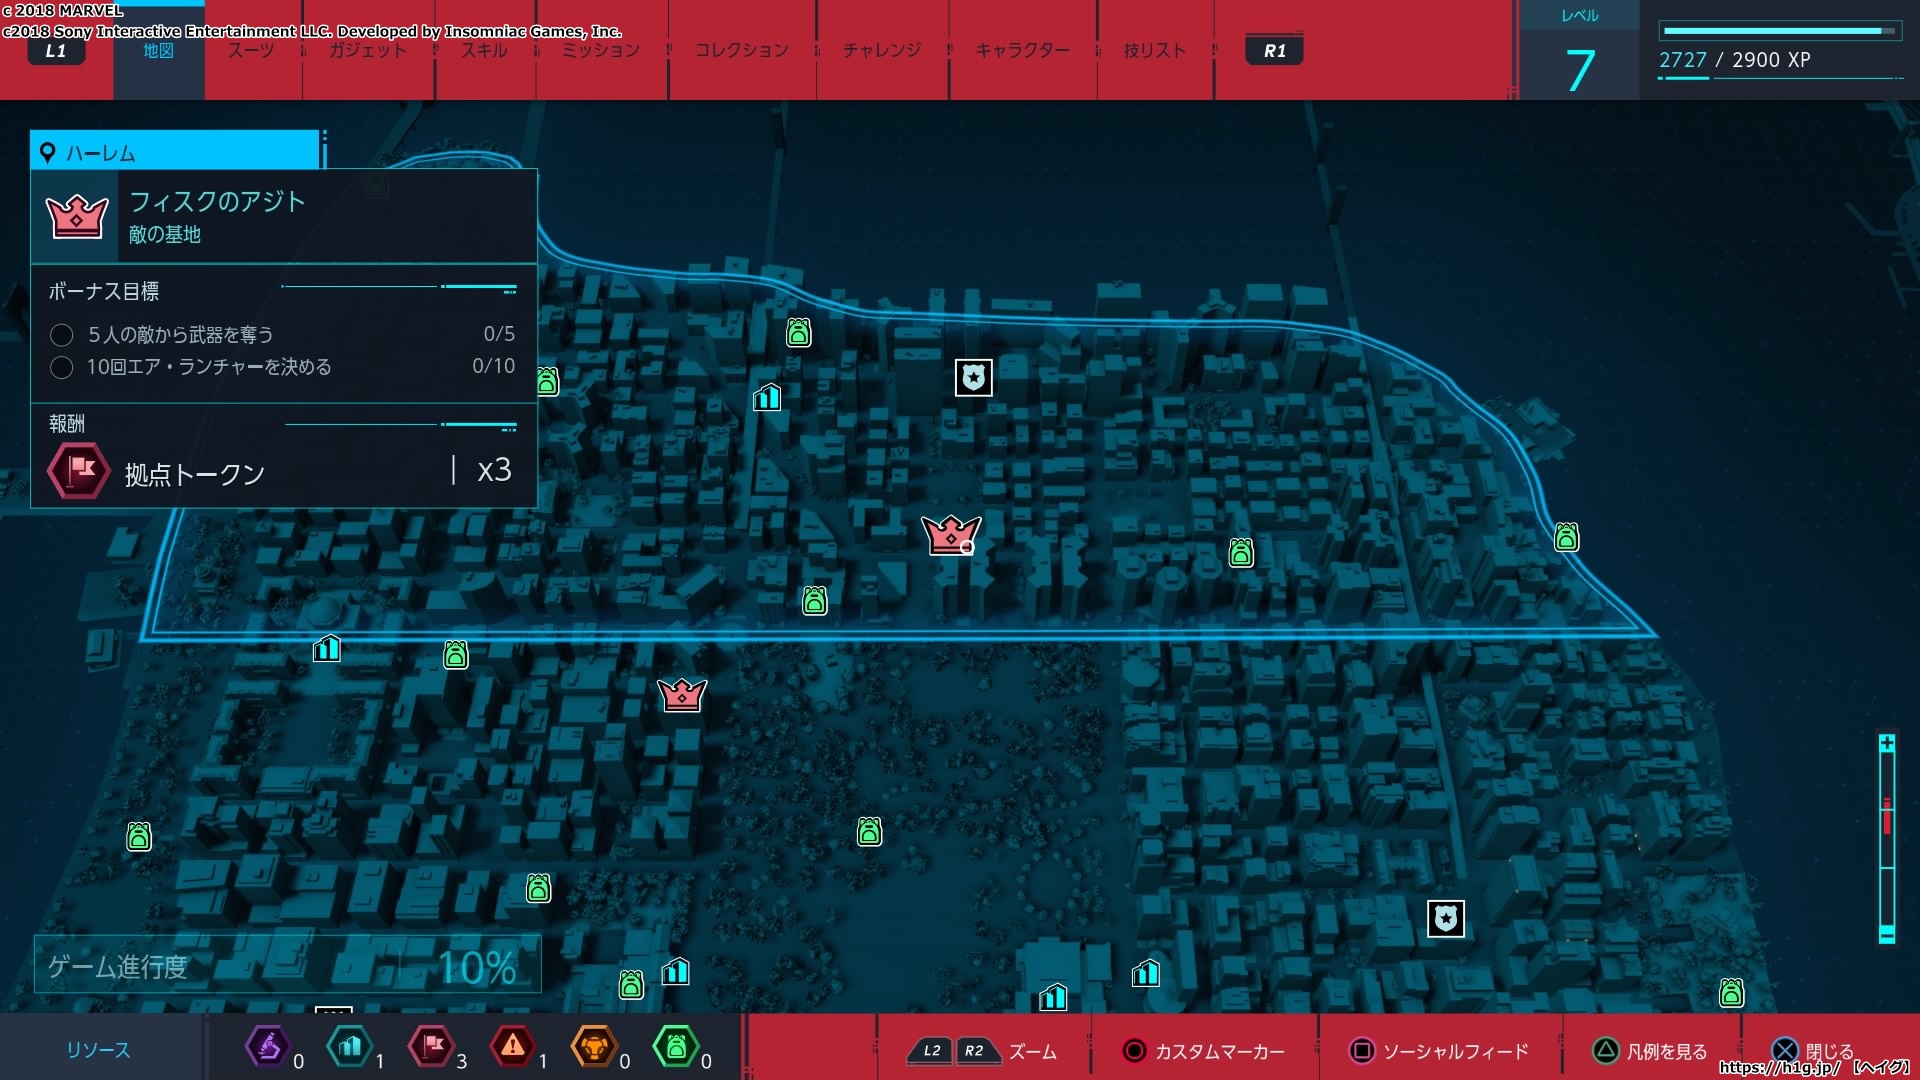Click the location pin next to ハーレム
This screenshot has height=1080, width=1920.
(x=47, y=153)
